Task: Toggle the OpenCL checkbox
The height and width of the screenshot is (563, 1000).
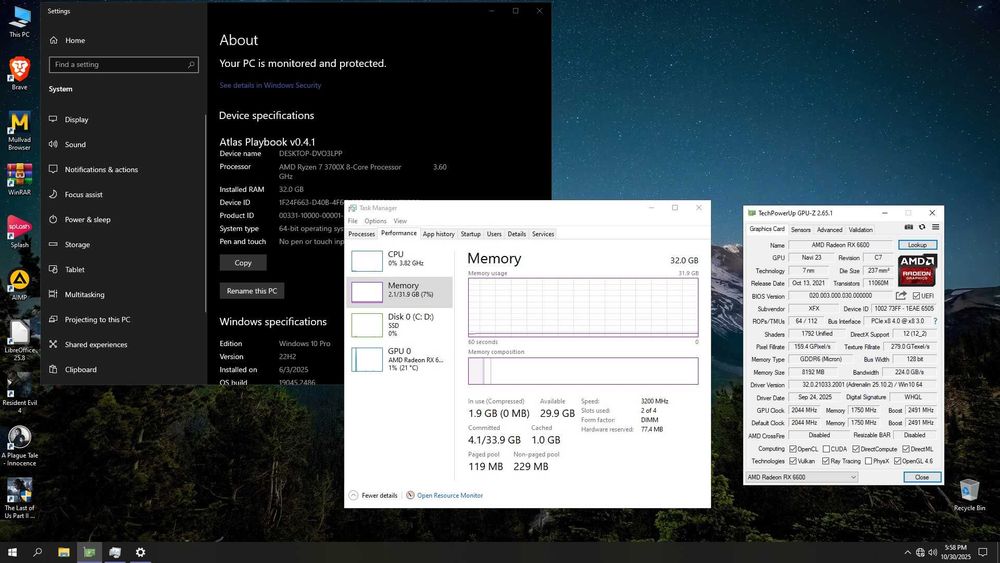Action: [793, 449]
